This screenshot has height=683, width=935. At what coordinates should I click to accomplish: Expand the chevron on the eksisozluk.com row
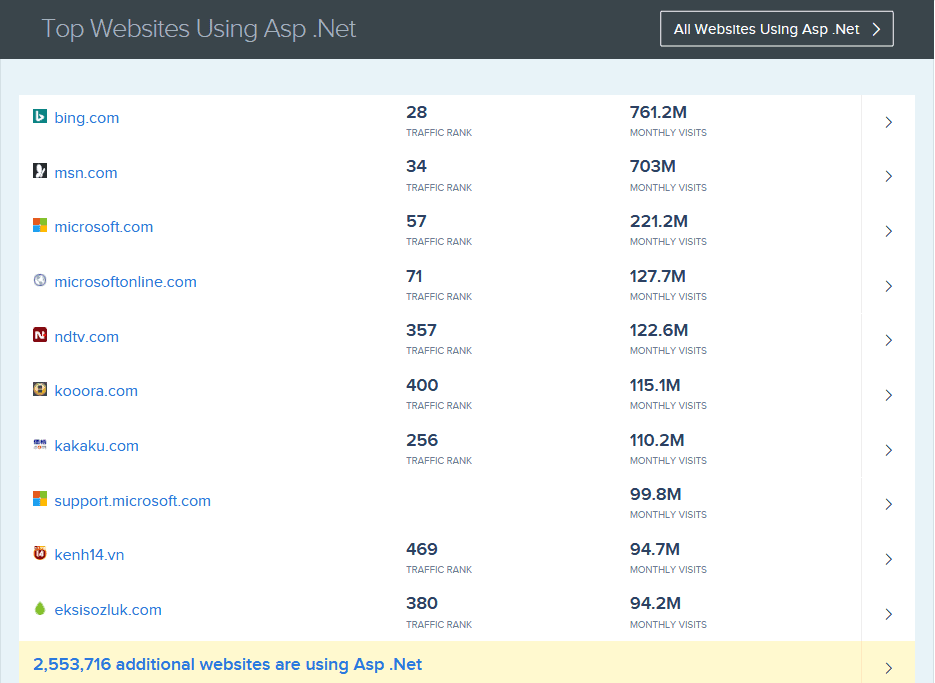point(888,614)
